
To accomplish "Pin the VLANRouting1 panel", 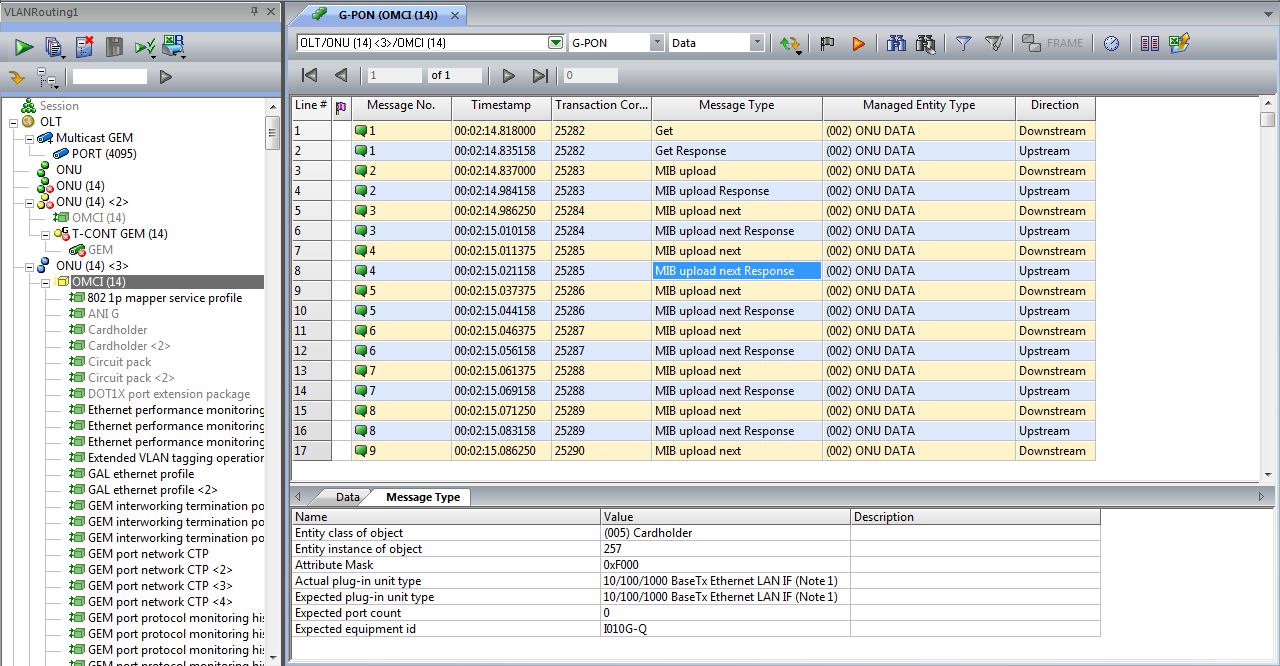I will pyautogui.click(x=255, y=11).
